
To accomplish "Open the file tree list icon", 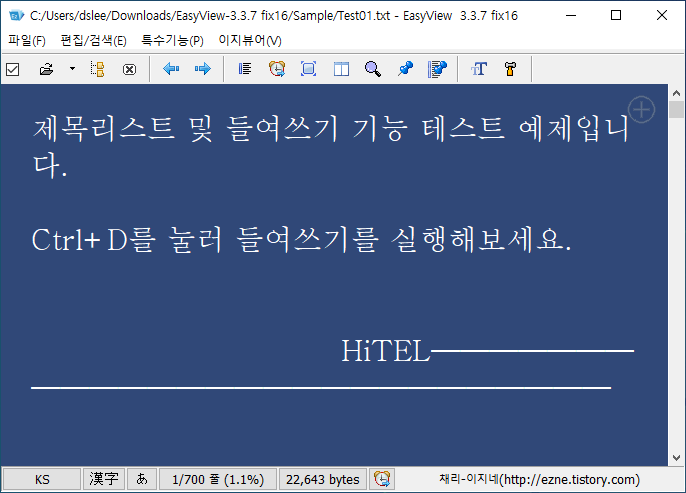I will tap(97, 69).
